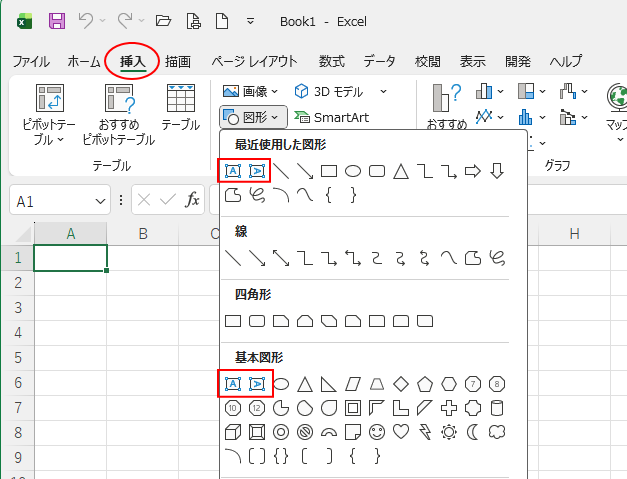Choose the decagon shape labeled 10
This screenshot has width=627, height=479.
[233, 408]
